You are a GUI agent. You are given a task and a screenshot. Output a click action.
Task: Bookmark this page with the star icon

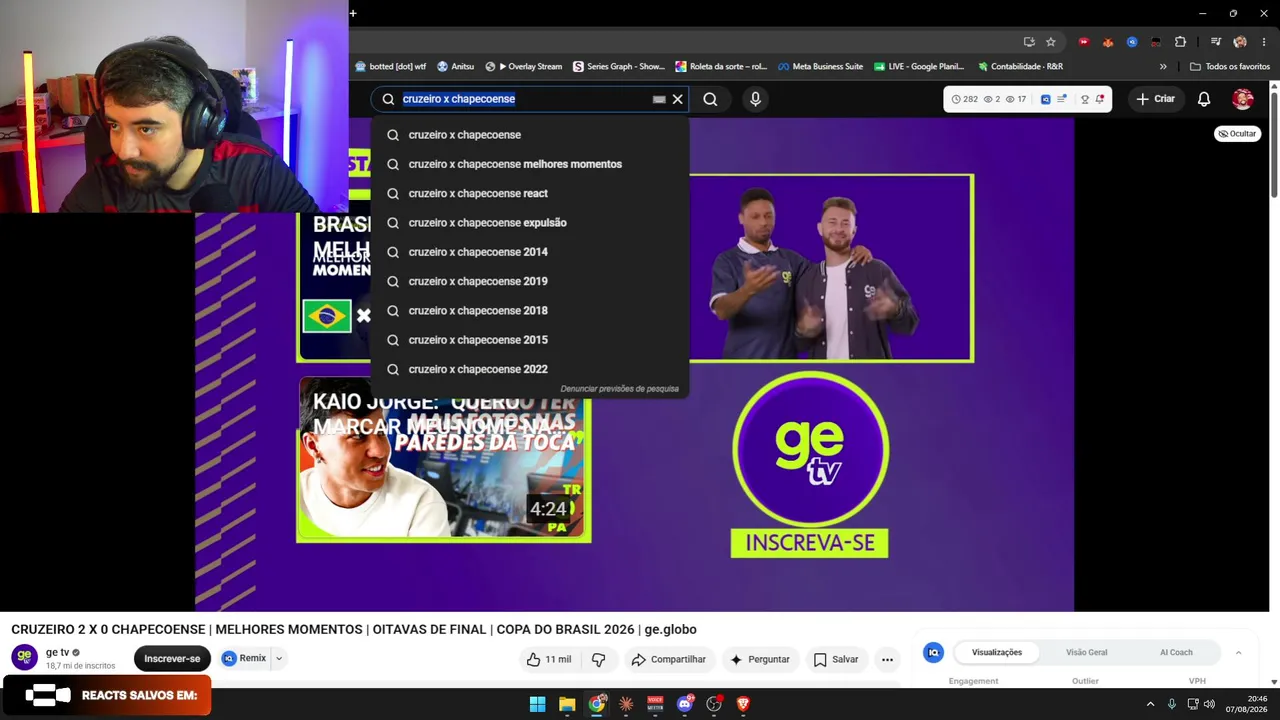[x=1050, y=42]
